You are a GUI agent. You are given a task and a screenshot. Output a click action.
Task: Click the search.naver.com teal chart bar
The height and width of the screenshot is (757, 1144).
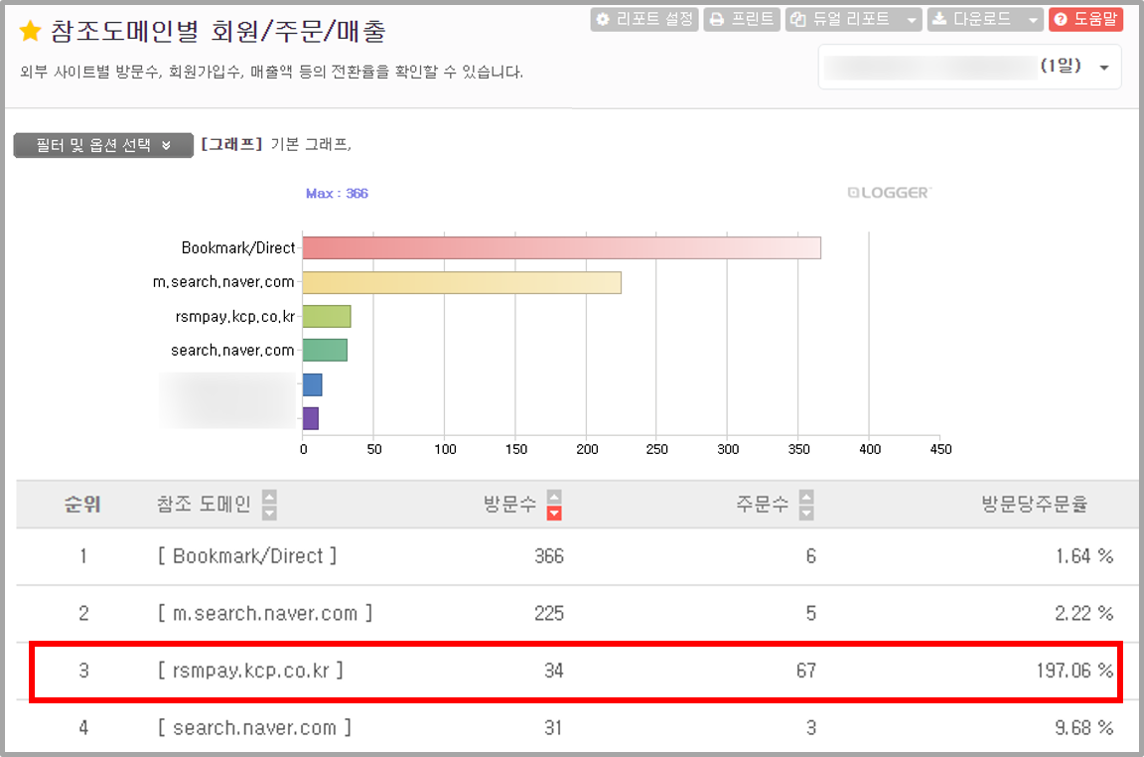(x=325, y=350)
